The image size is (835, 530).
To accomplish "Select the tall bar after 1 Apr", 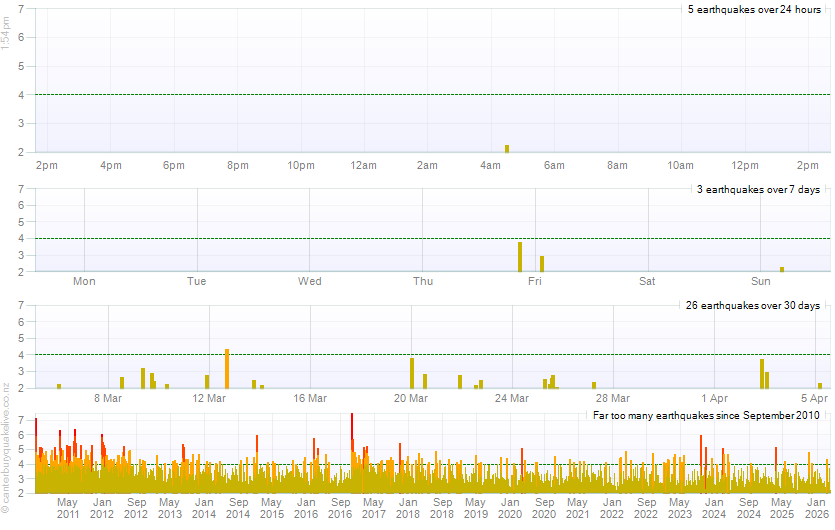I will [x=762, y=374].
